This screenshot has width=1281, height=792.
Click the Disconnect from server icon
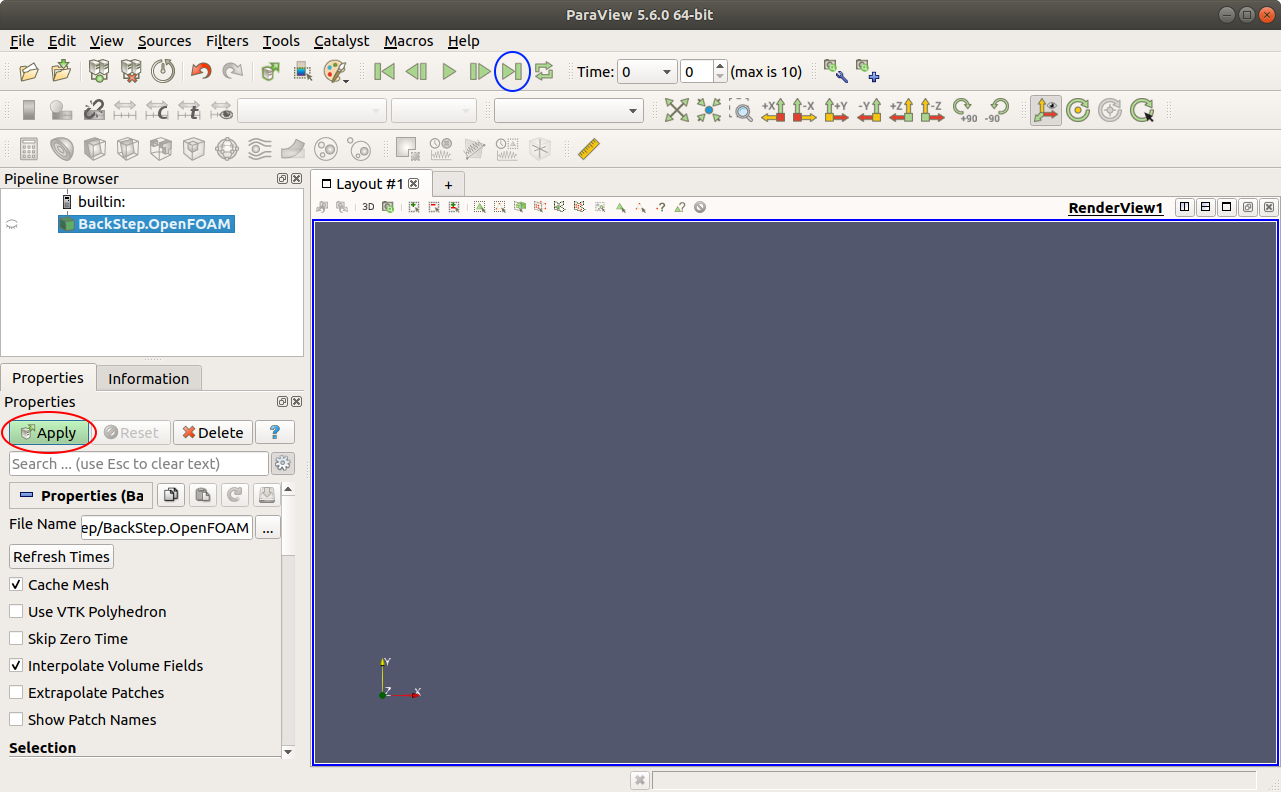click(131, 72)
